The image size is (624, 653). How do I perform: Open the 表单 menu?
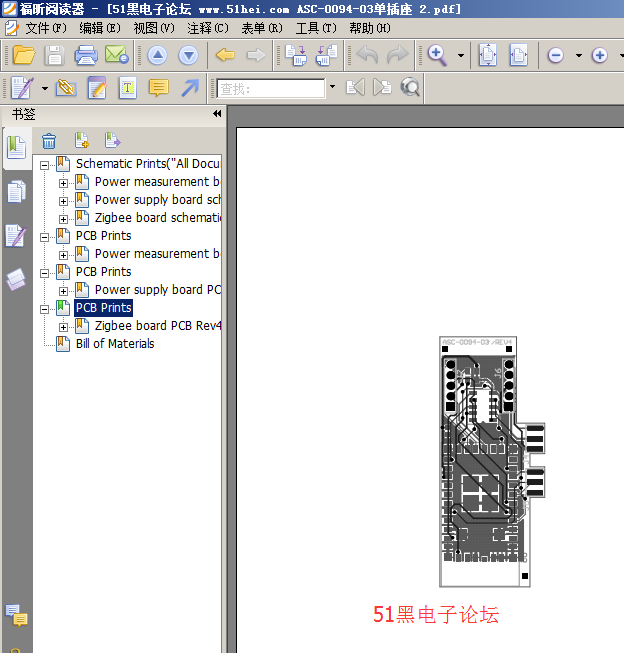262,28
